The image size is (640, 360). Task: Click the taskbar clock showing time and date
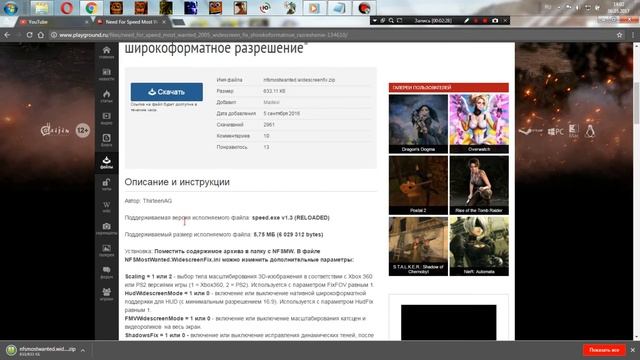point(619,7)
